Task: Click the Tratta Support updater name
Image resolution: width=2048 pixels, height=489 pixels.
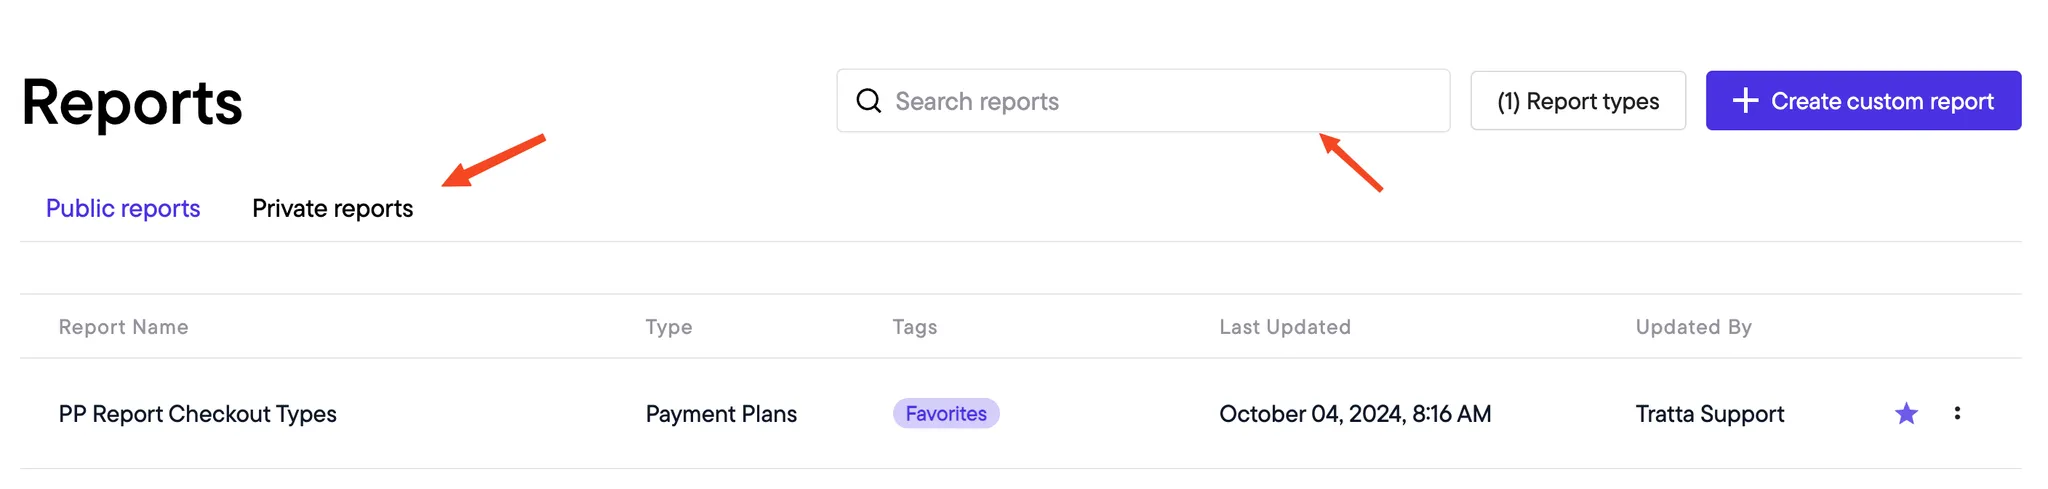Action: (x=1710, y=414)
